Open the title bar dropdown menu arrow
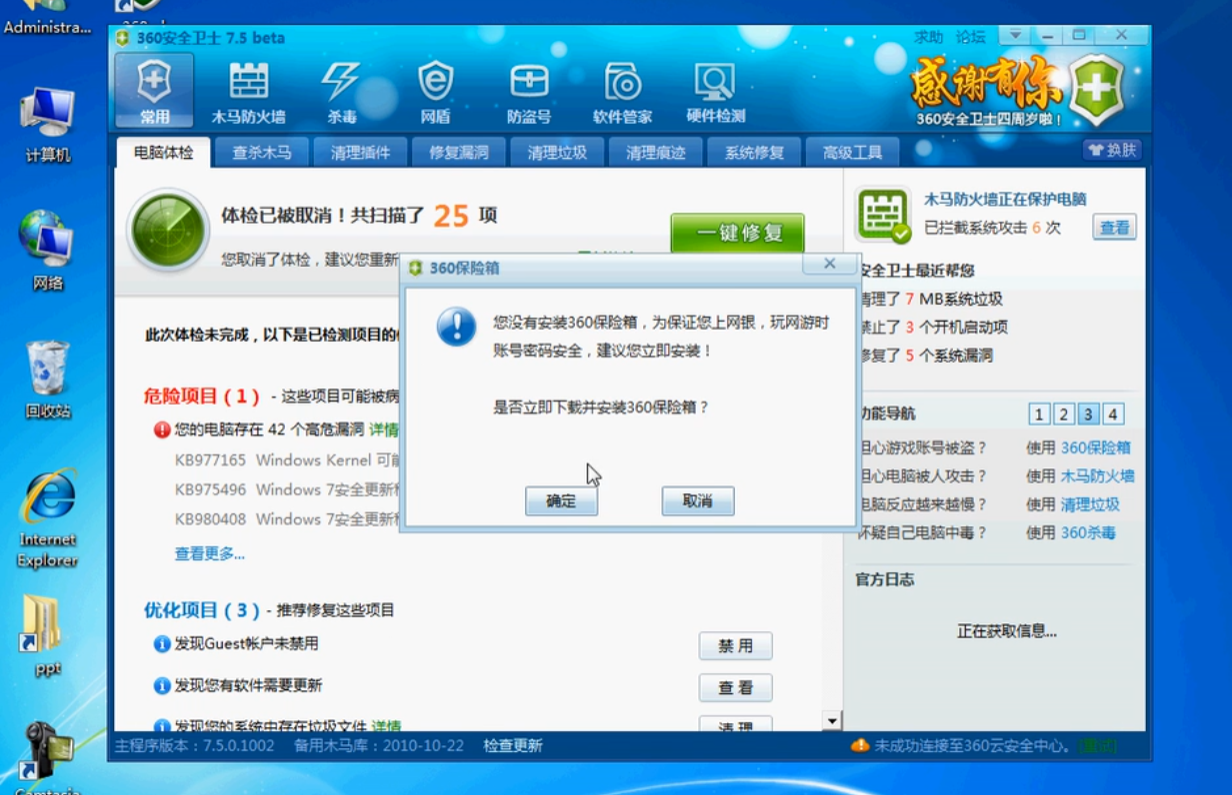Image resolution: width=1232 pixels, height=795 pixels. [x=1016, y=35]
